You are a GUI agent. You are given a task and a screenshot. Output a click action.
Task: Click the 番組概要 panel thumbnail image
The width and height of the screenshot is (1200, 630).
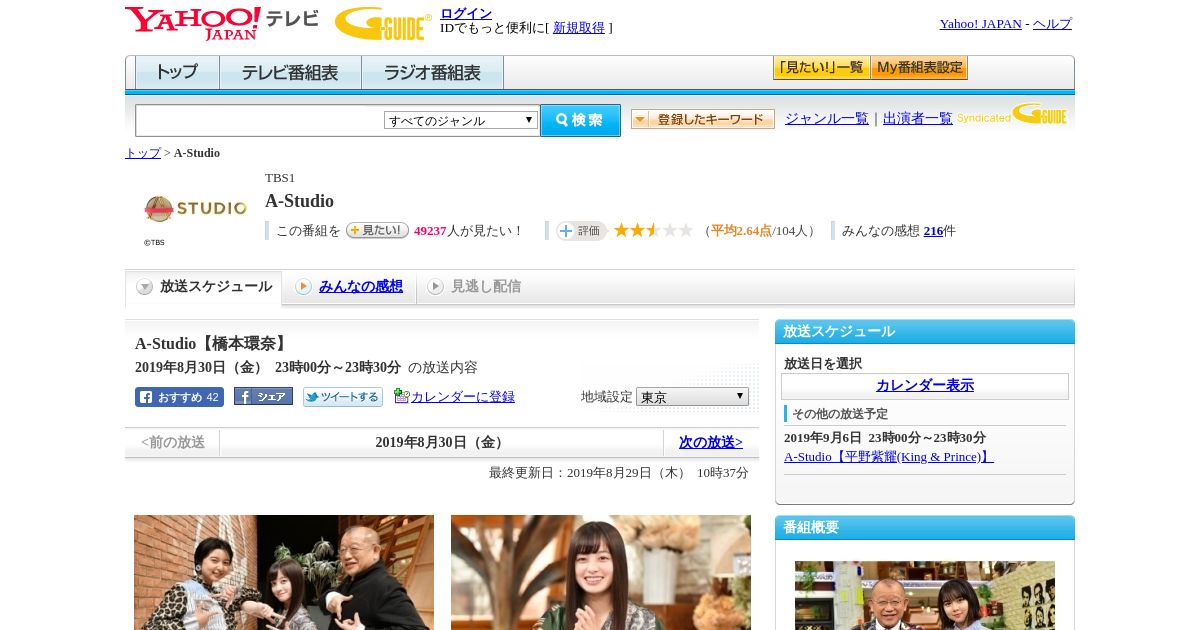[925, 595]
